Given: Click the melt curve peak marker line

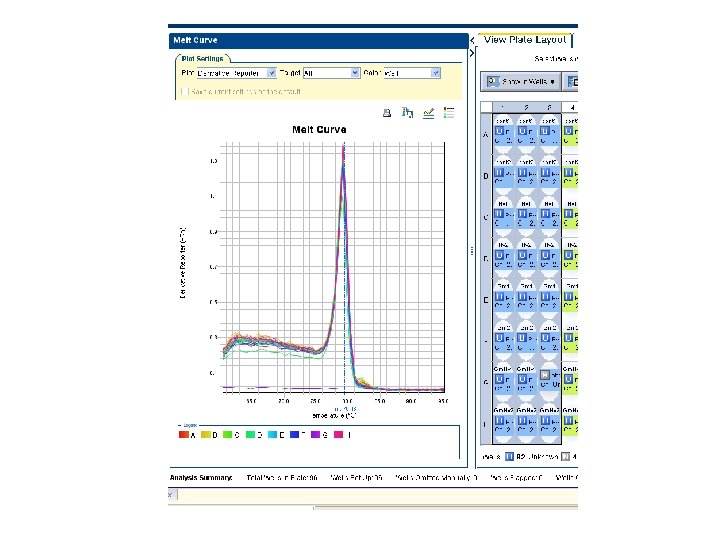Looking at the screenshot, I should [x=344, y=266].
